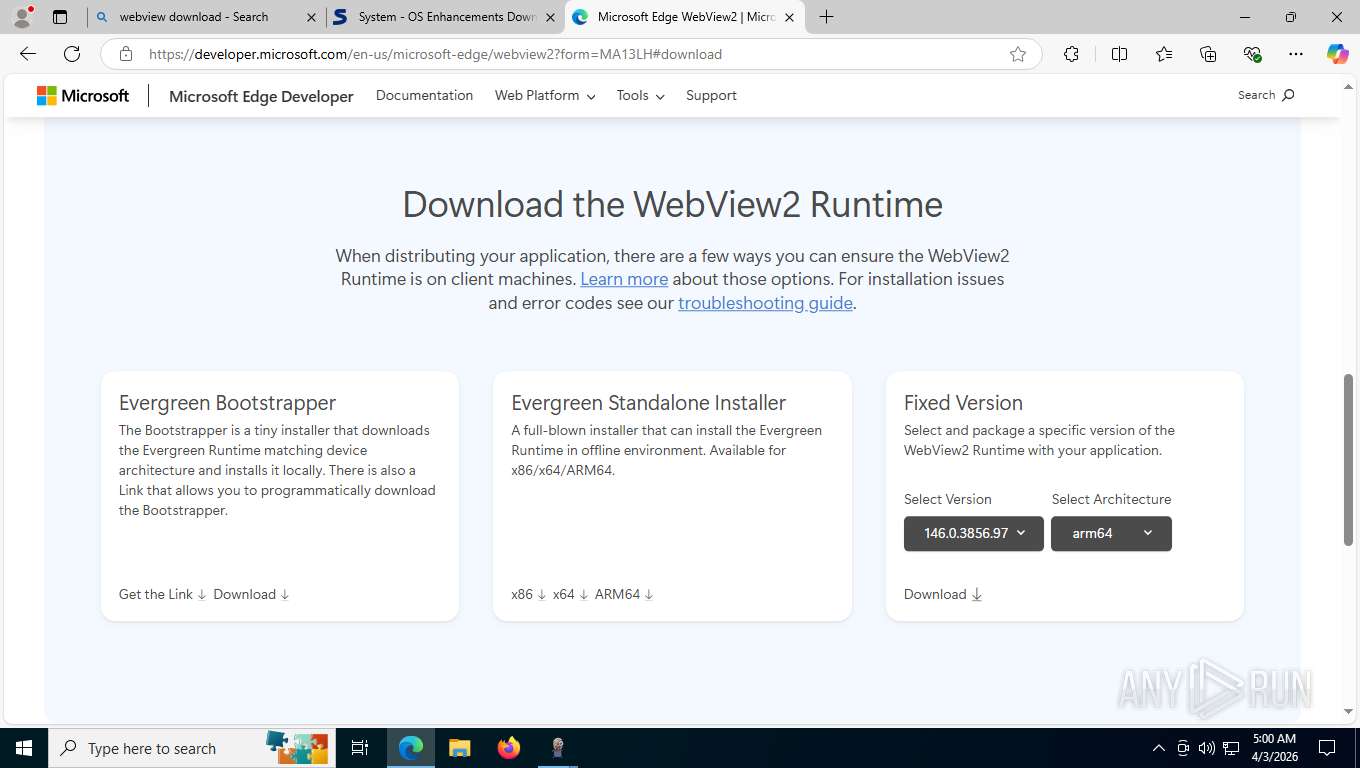The width and height of the screenshot is (1360, 768).
Task: Click the Fixed Version heading
Action: pos(963,403)
